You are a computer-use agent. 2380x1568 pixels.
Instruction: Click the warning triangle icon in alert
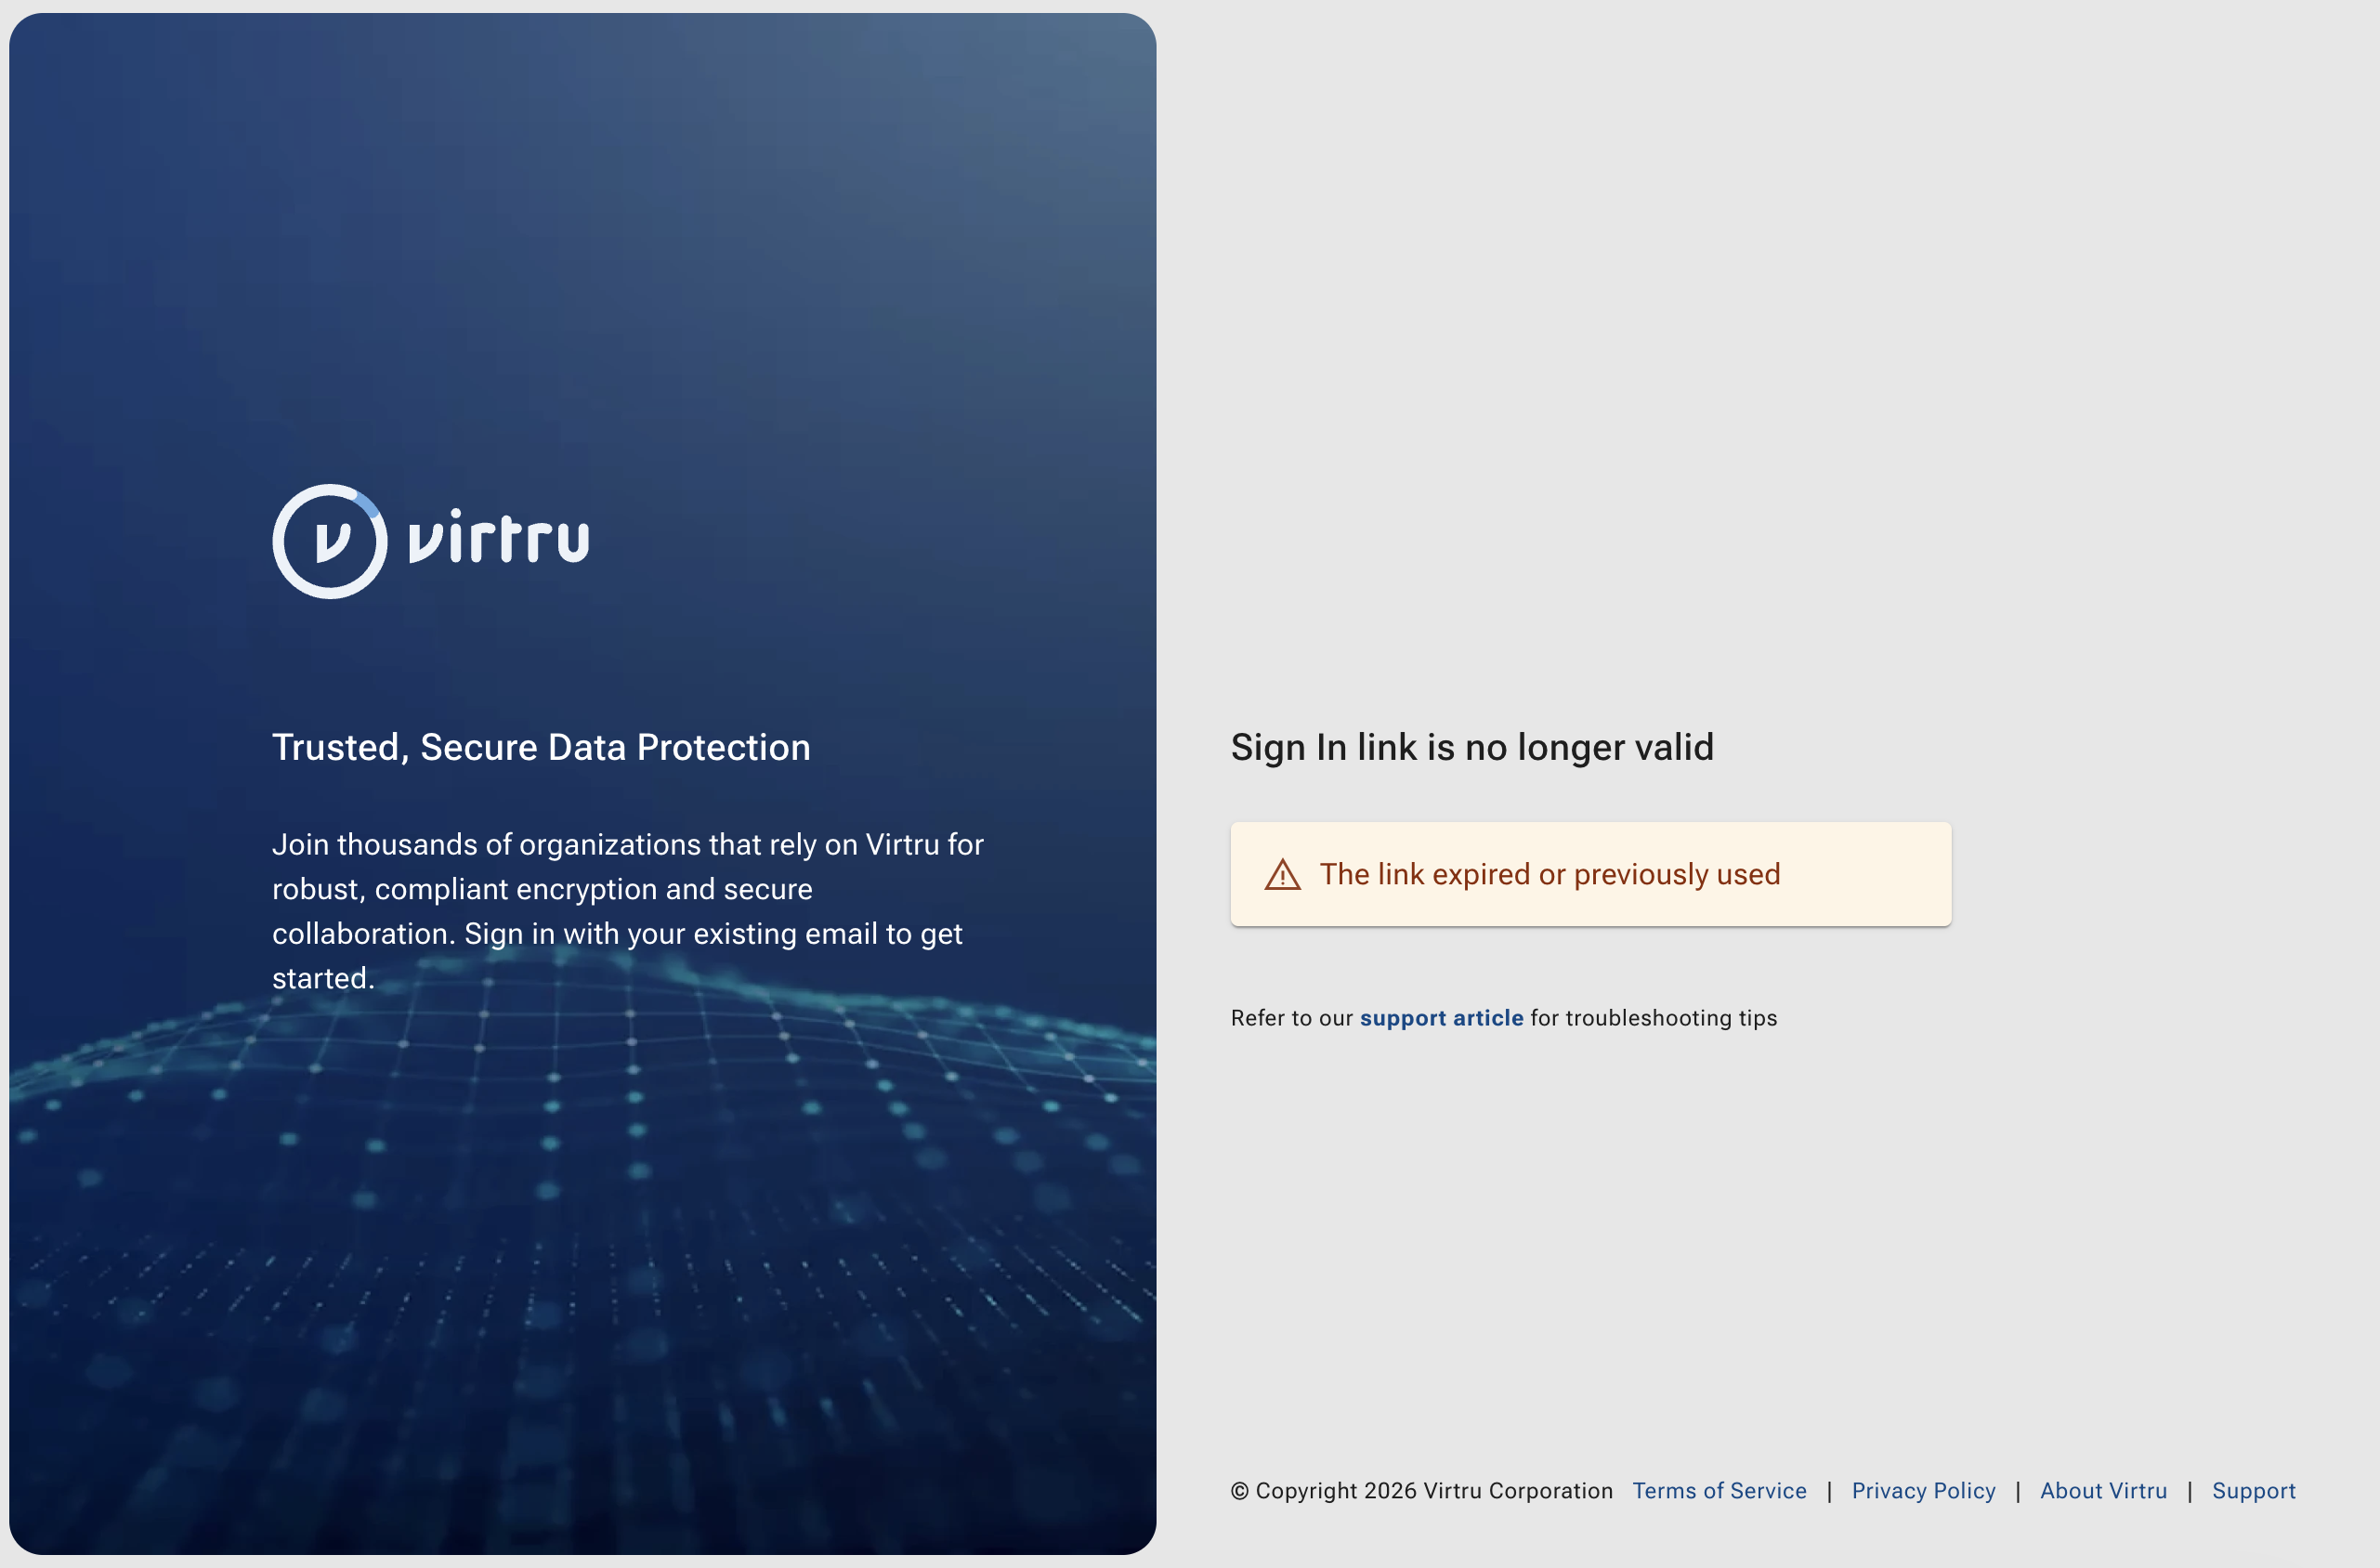tap(1283, 875)
